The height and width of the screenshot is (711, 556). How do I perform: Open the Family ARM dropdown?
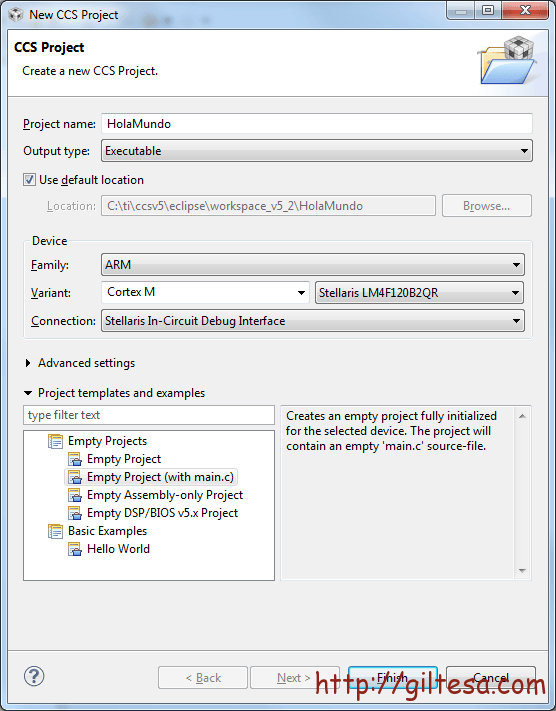tap(313, 264)
